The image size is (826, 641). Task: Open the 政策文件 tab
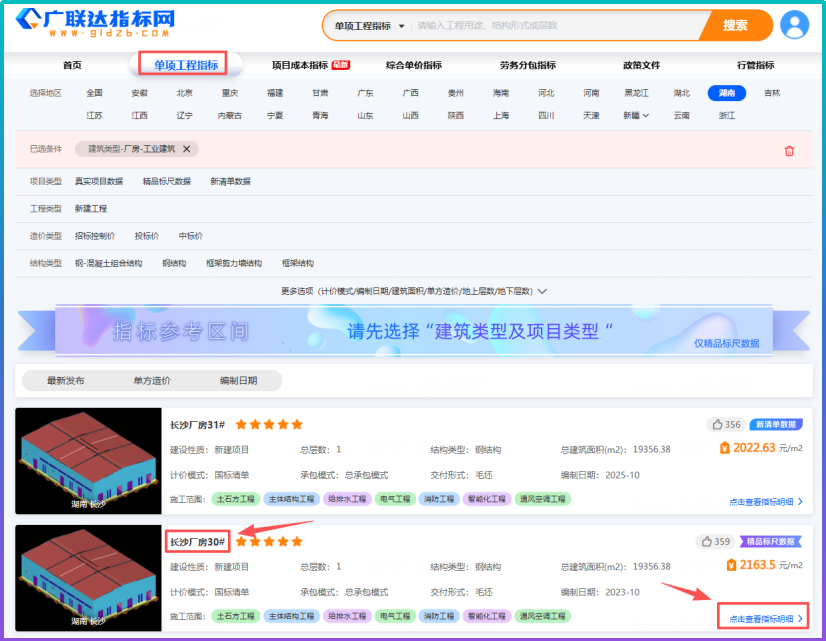(641, 65)
